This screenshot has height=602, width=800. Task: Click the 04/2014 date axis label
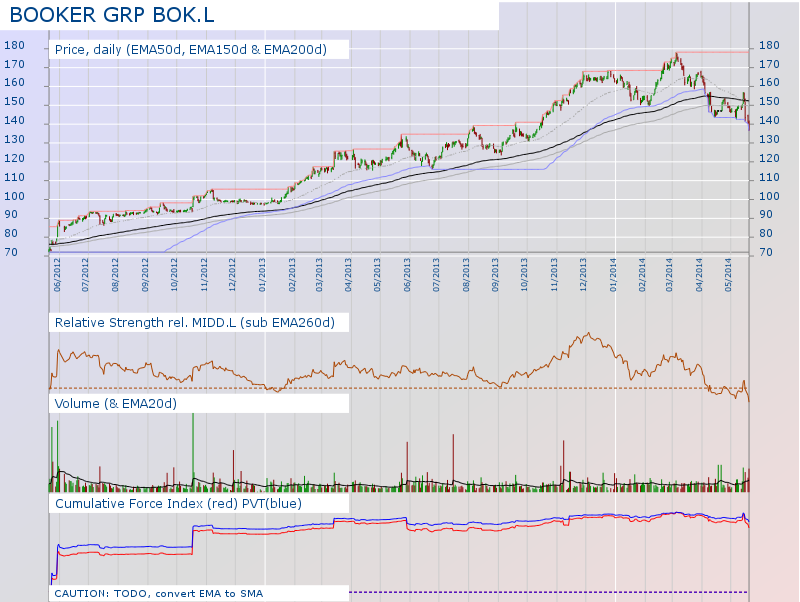[x=699, y=275]
